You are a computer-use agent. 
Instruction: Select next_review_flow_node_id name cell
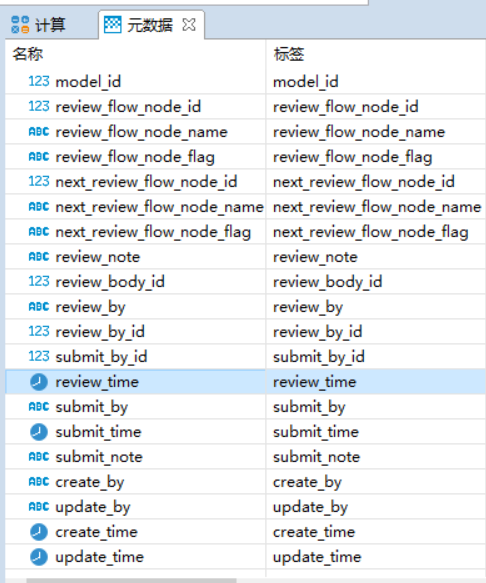point(146,182)
